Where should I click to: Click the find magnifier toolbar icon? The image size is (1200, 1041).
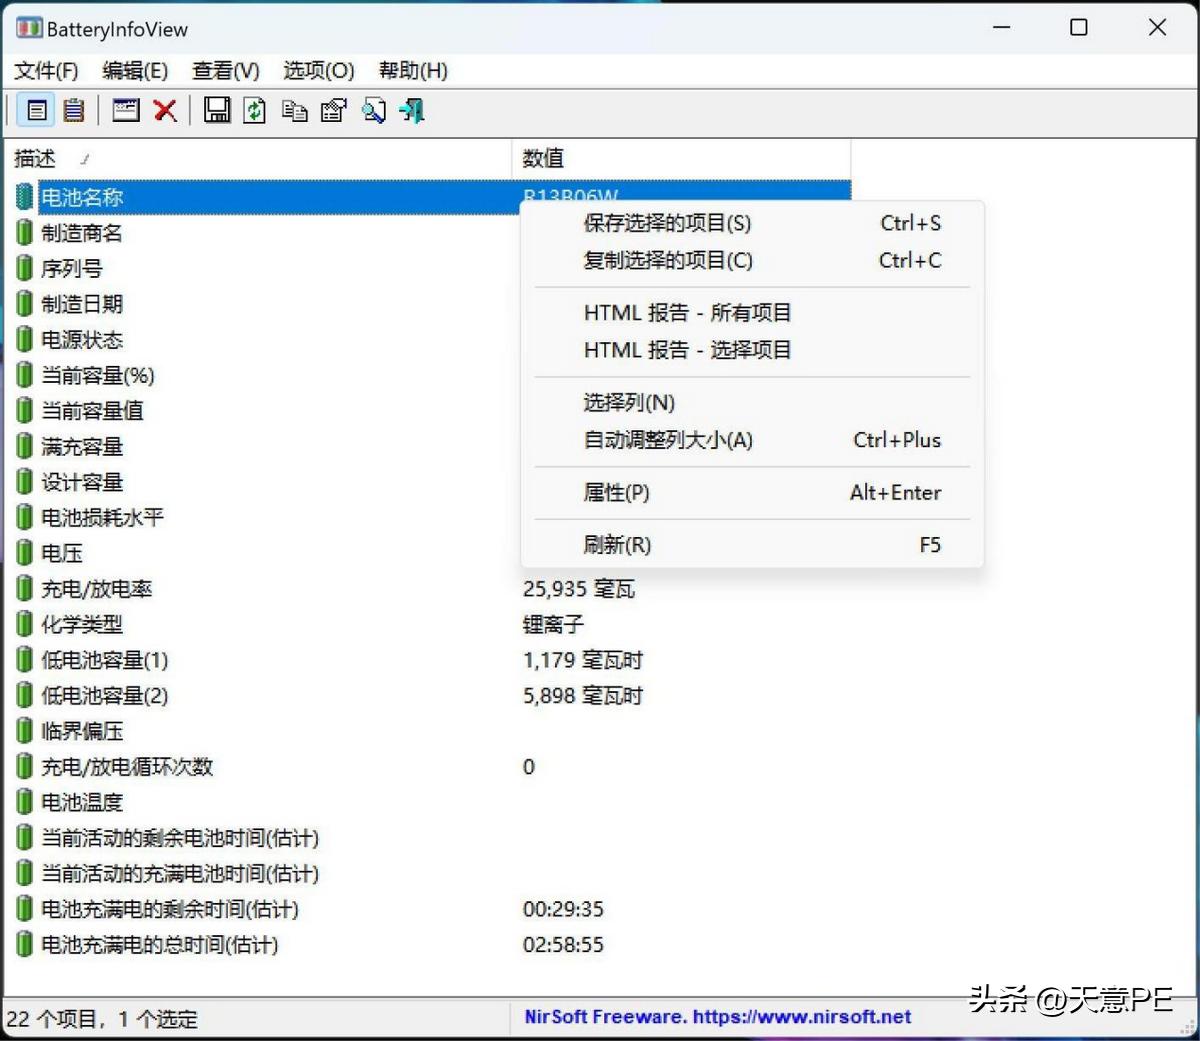(x=373, y=110)
